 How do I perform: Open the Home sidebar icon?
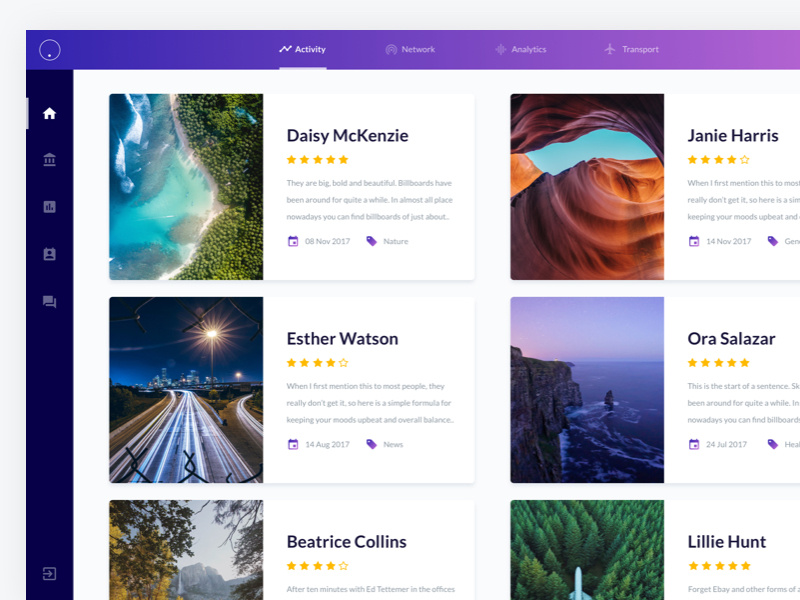[x=49, y=113]
